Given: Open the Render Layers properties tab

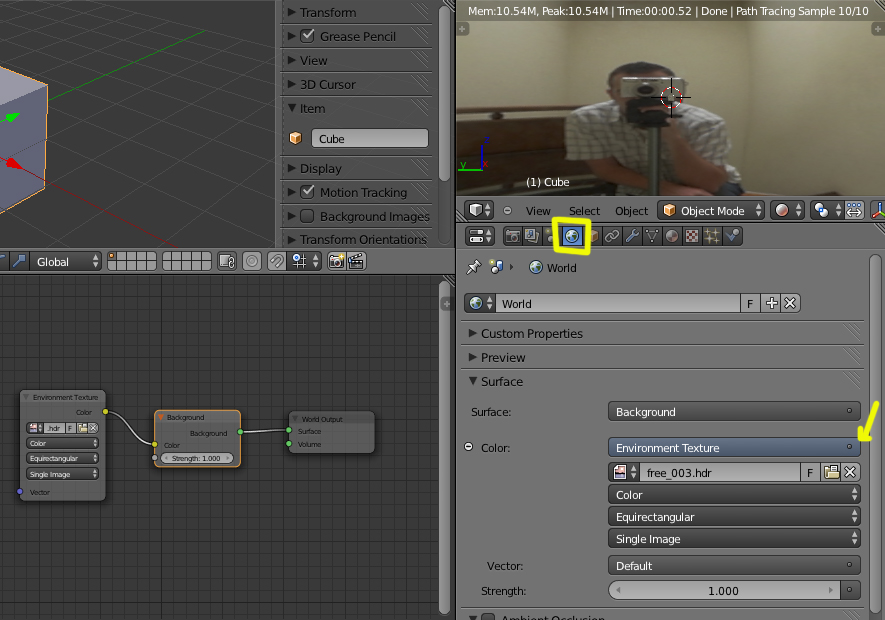Looking at the screenshot, I should (532, 236).
